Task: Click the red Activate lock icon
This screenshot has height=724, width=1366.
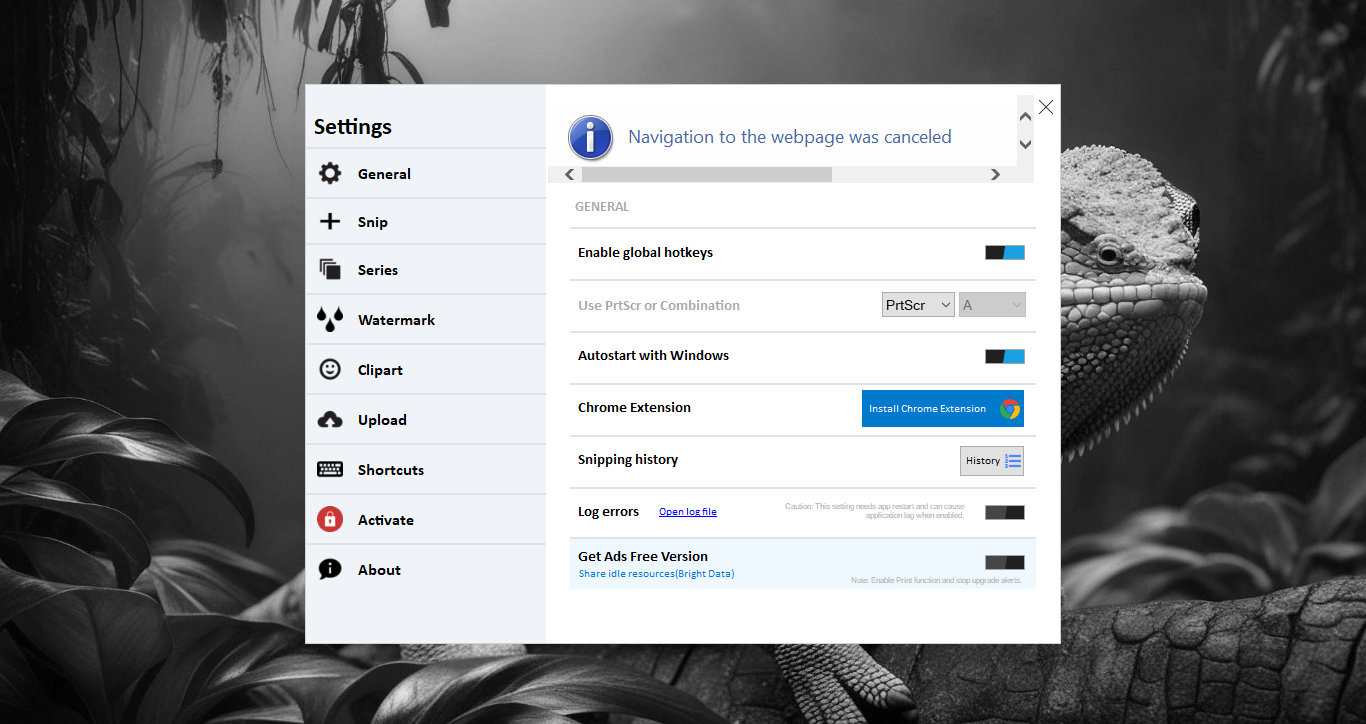Action: coord(330,520)
